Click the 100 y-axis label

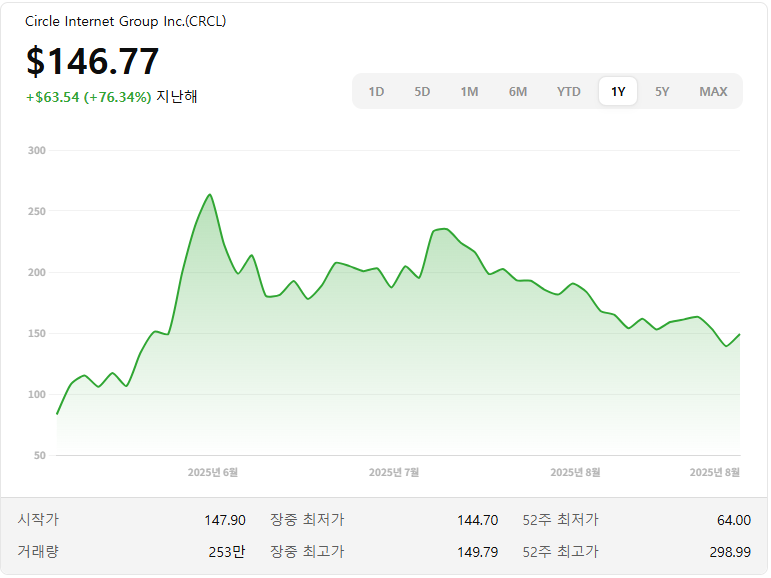click(x=37, y=395)
